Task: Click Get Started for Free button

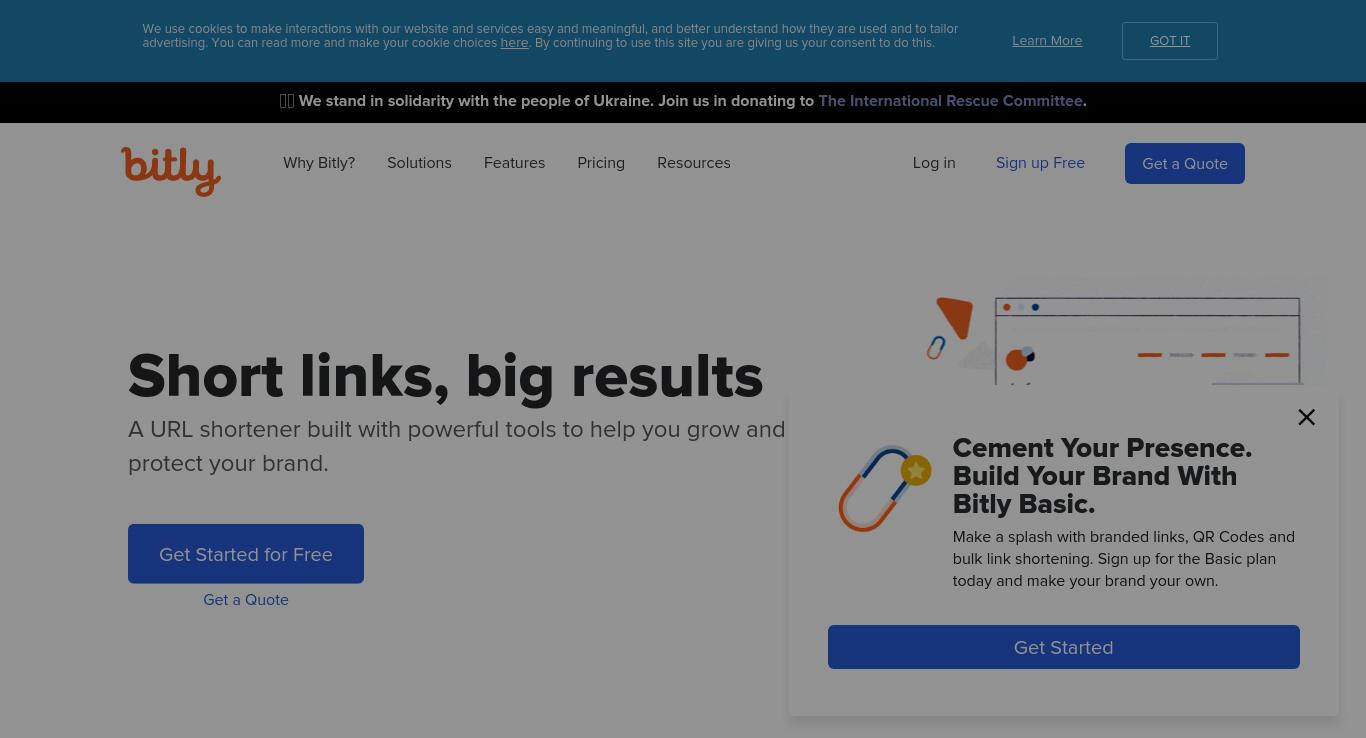Action: click(x=246, y=554)
